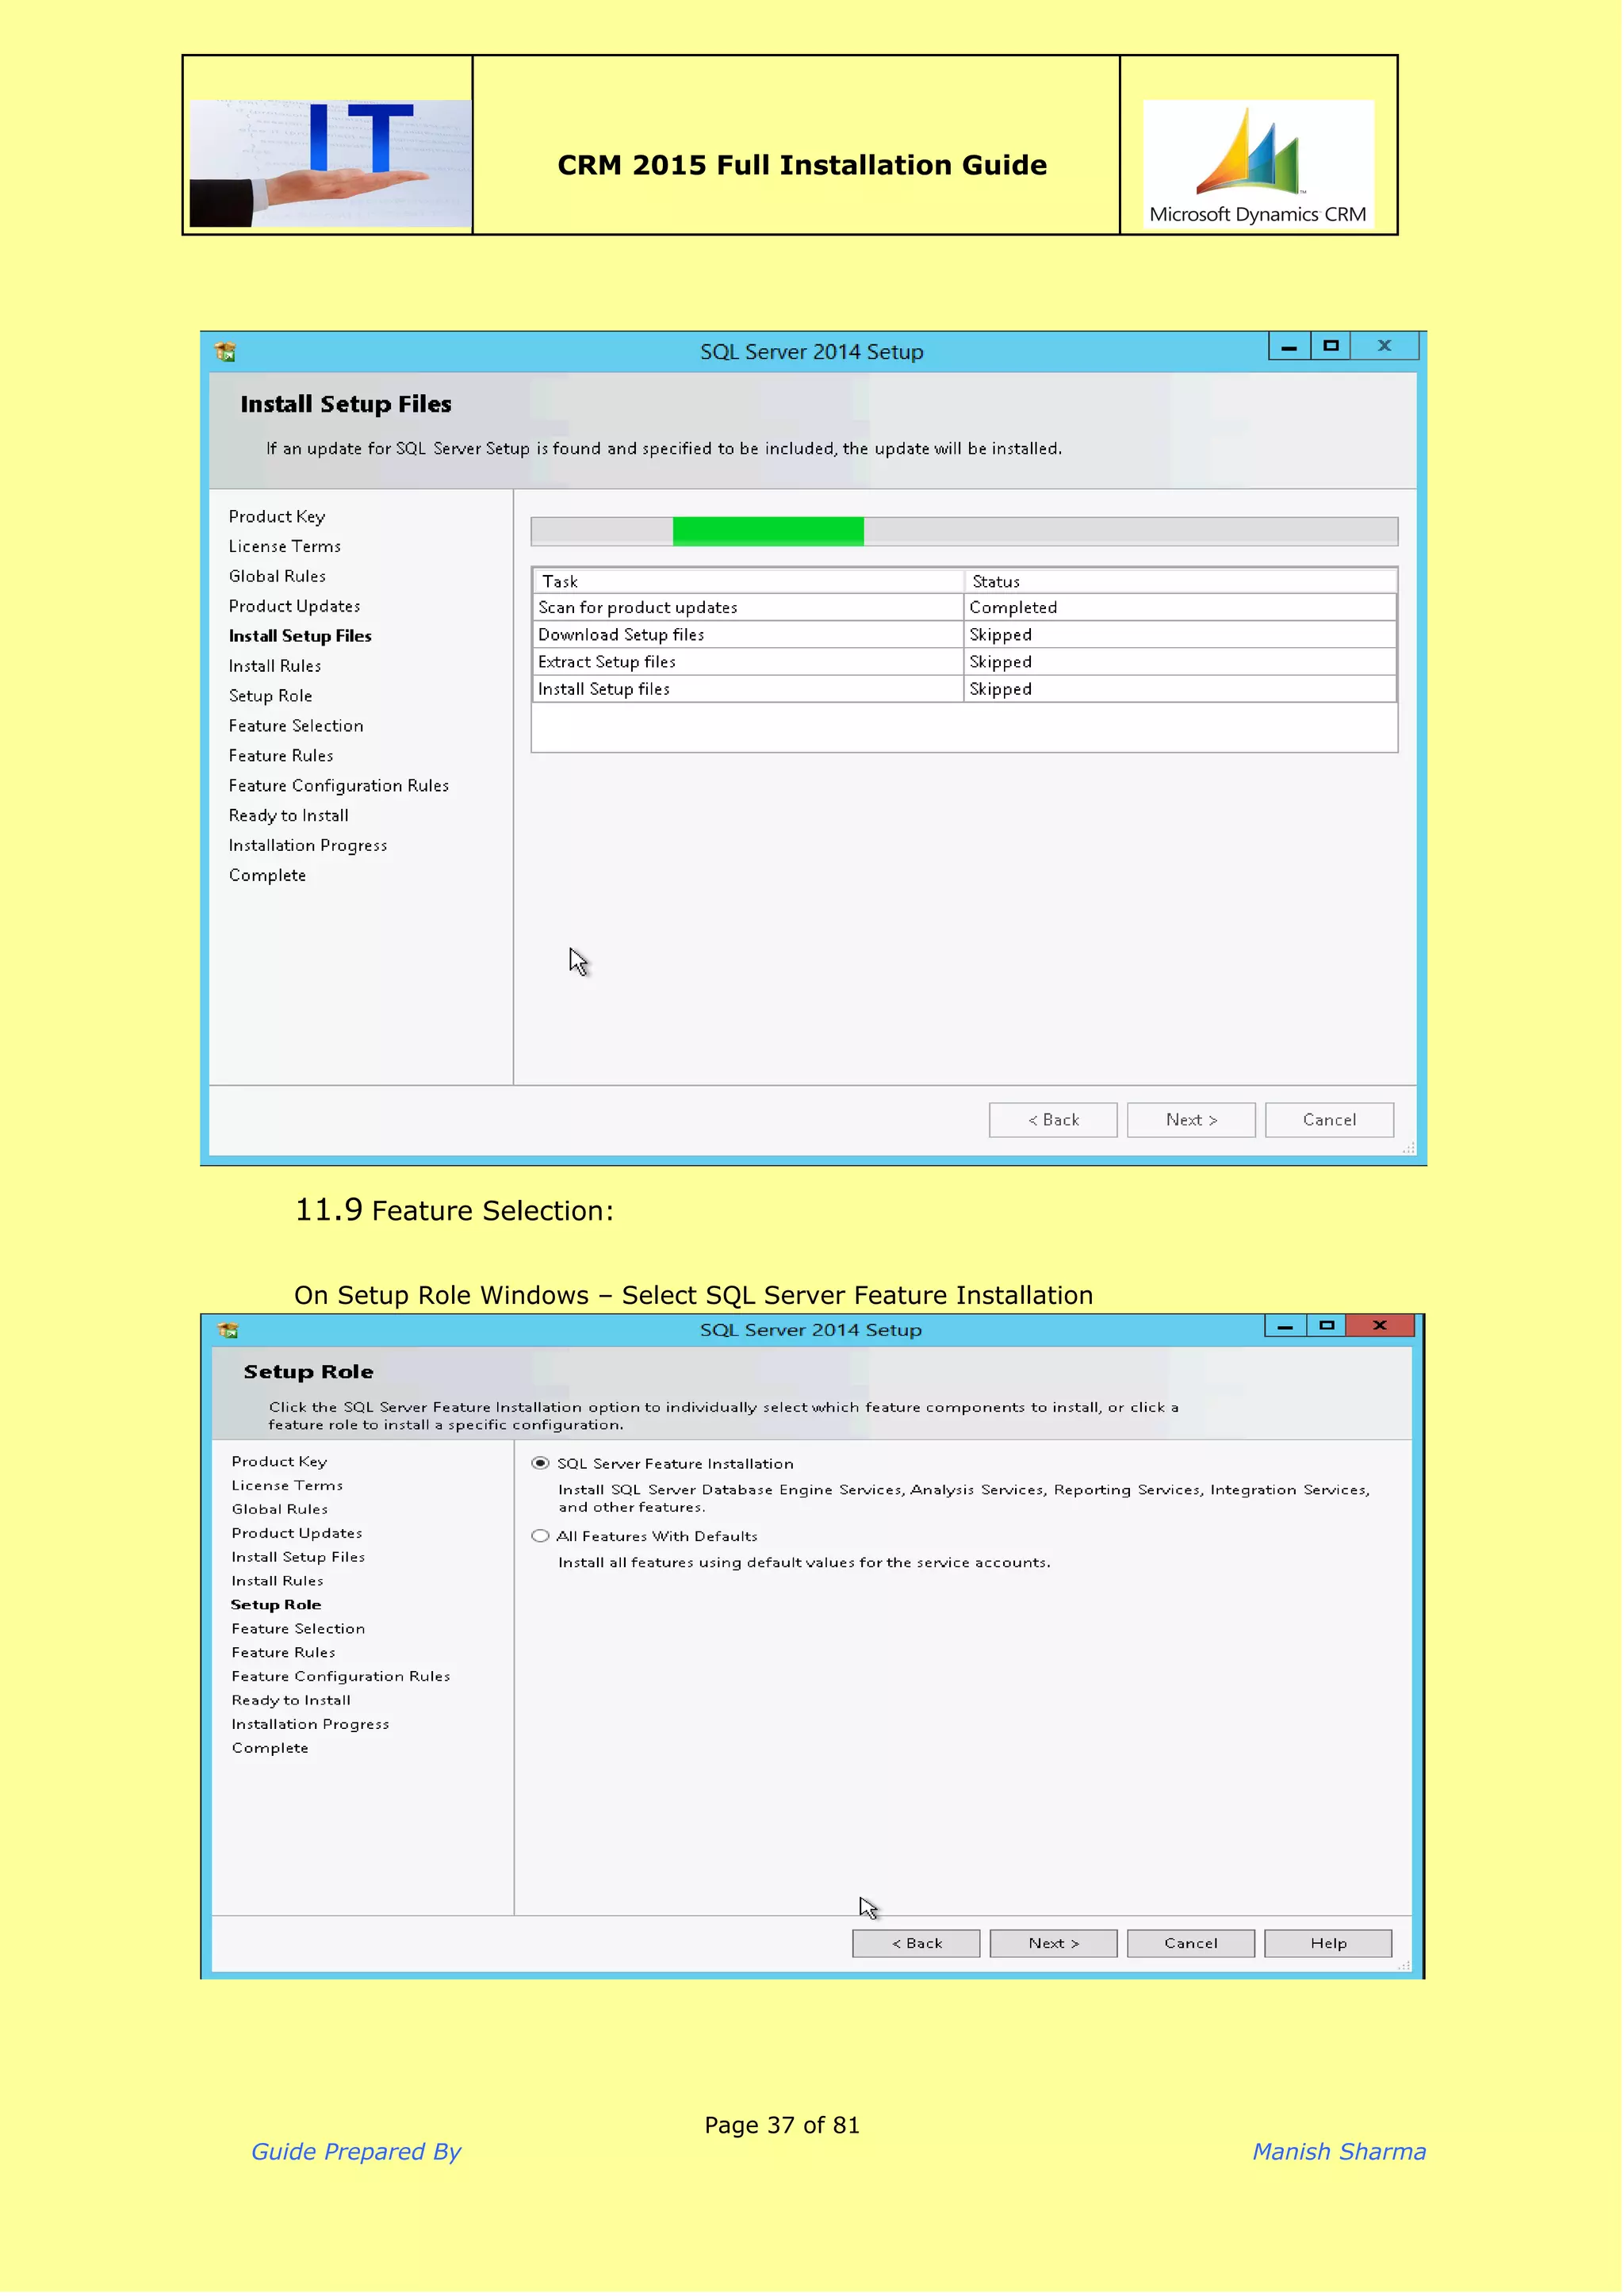1624x2296 pixels.
Task: Click the green setup progress bar
Action: point(769,532)
